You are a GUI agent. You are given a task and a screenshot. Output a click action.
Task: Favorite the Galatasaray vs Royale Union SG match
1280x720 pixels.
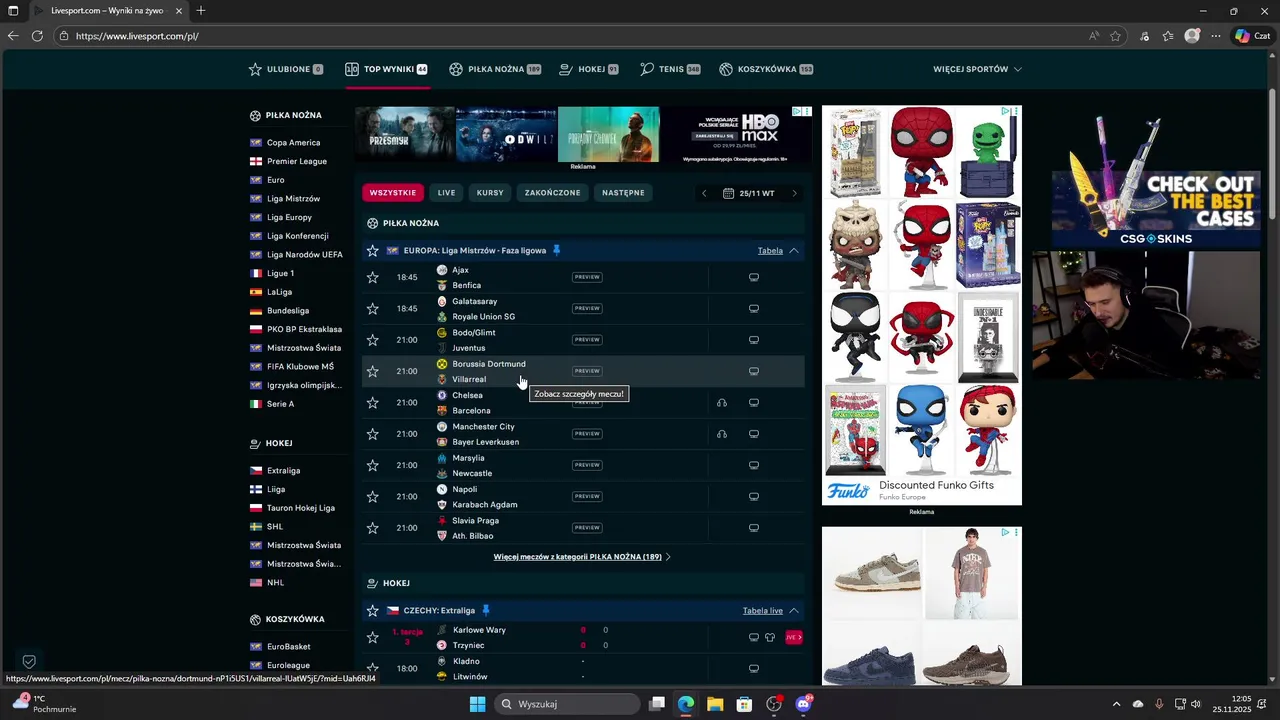point(373,309)
